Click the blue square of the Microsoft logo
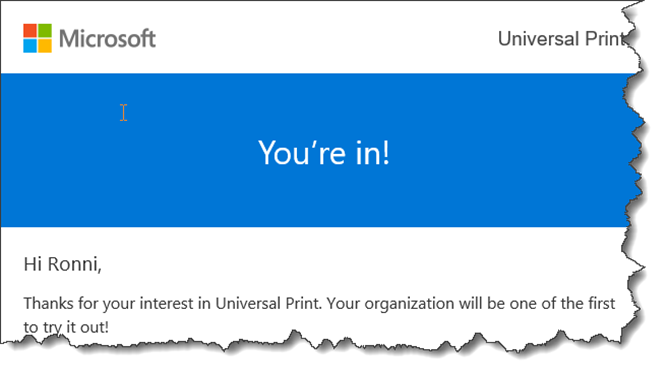669x376 pixels. [30, 46]
